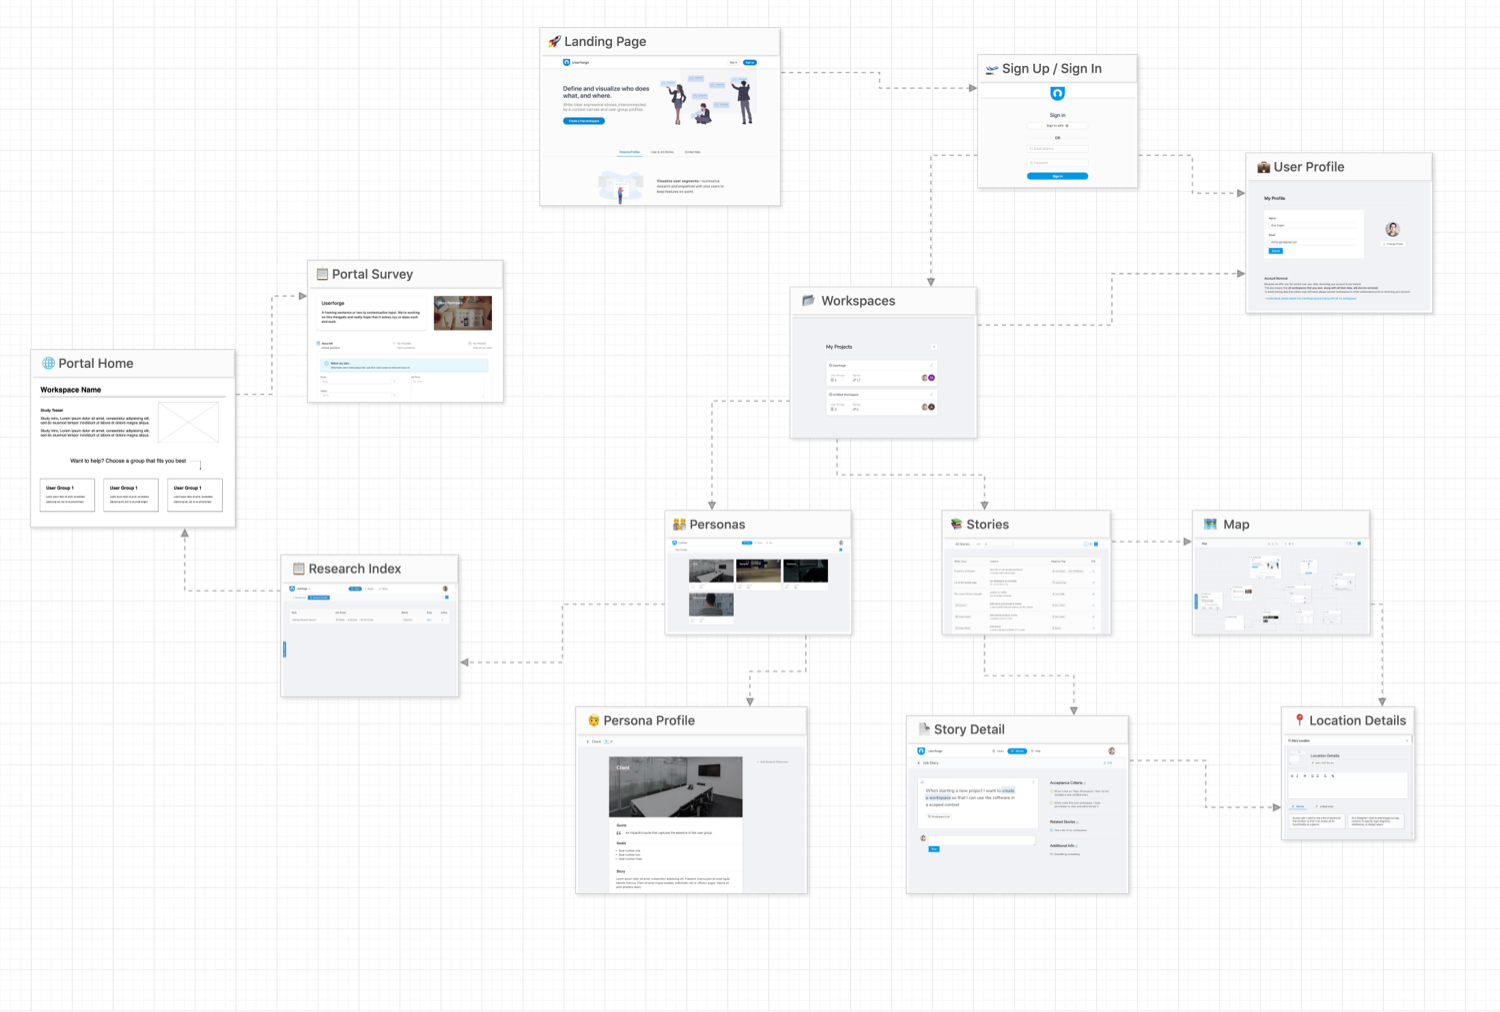Open the Client persona thumbnail in Personas
1500x1012 pixels.
coord(710,570)
